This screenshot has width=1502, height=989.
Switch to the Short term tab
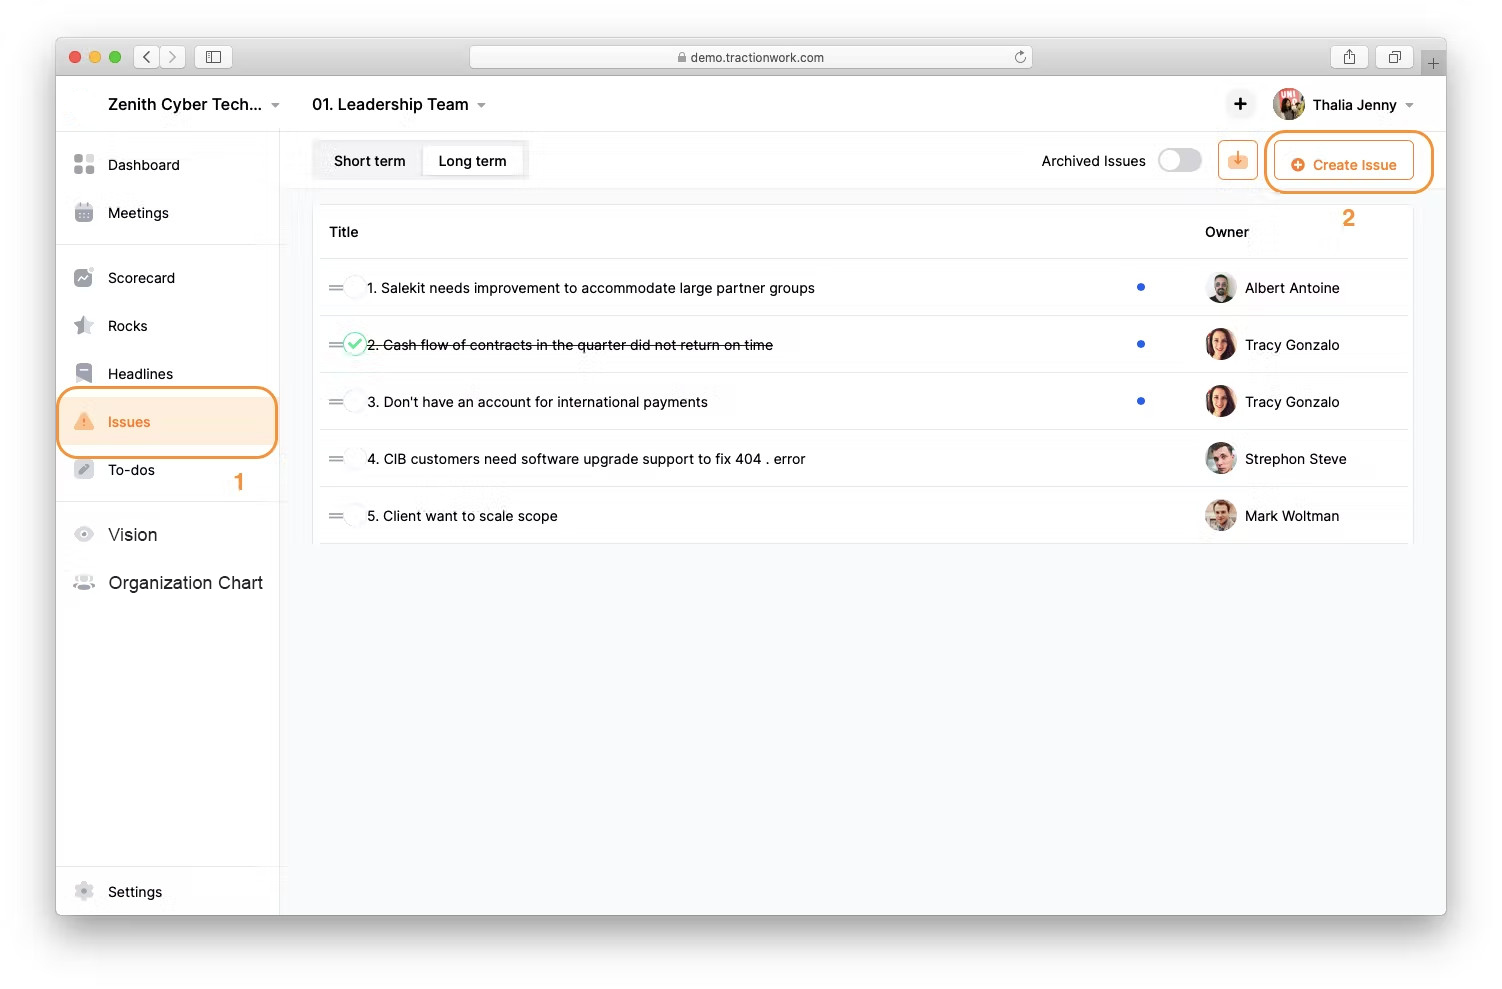coord(370,161)
